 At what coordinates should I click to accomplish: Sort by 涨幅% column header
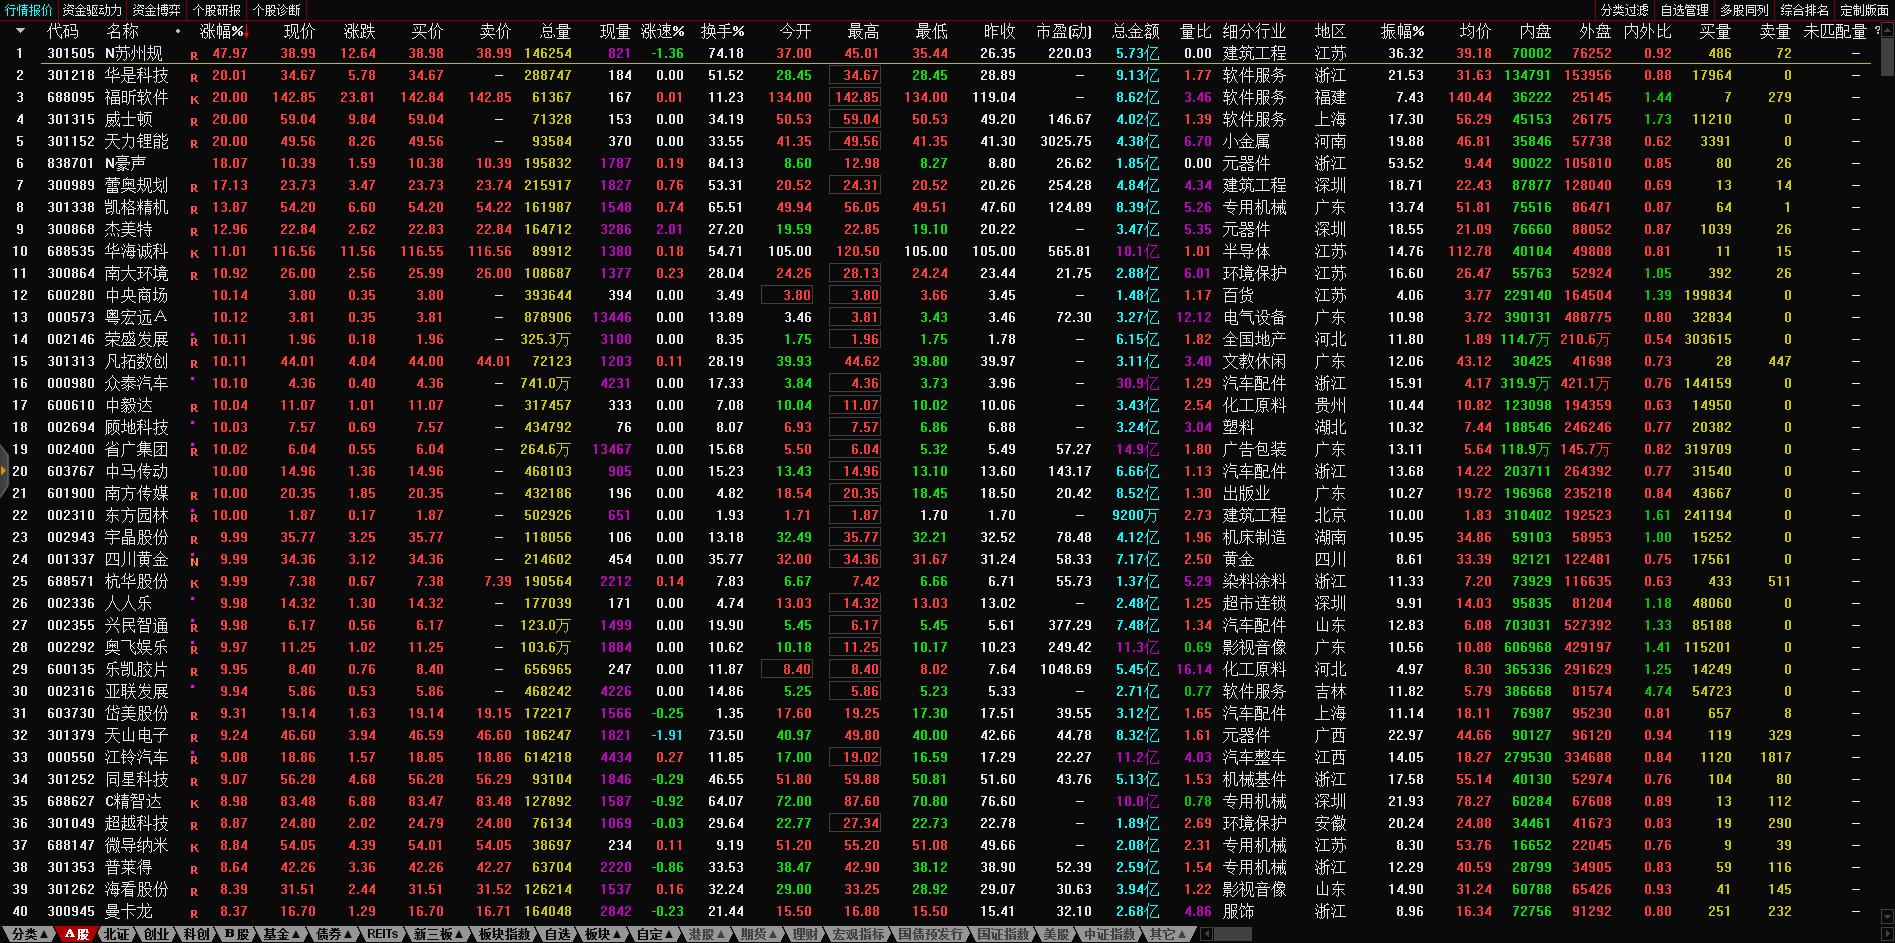222,31
